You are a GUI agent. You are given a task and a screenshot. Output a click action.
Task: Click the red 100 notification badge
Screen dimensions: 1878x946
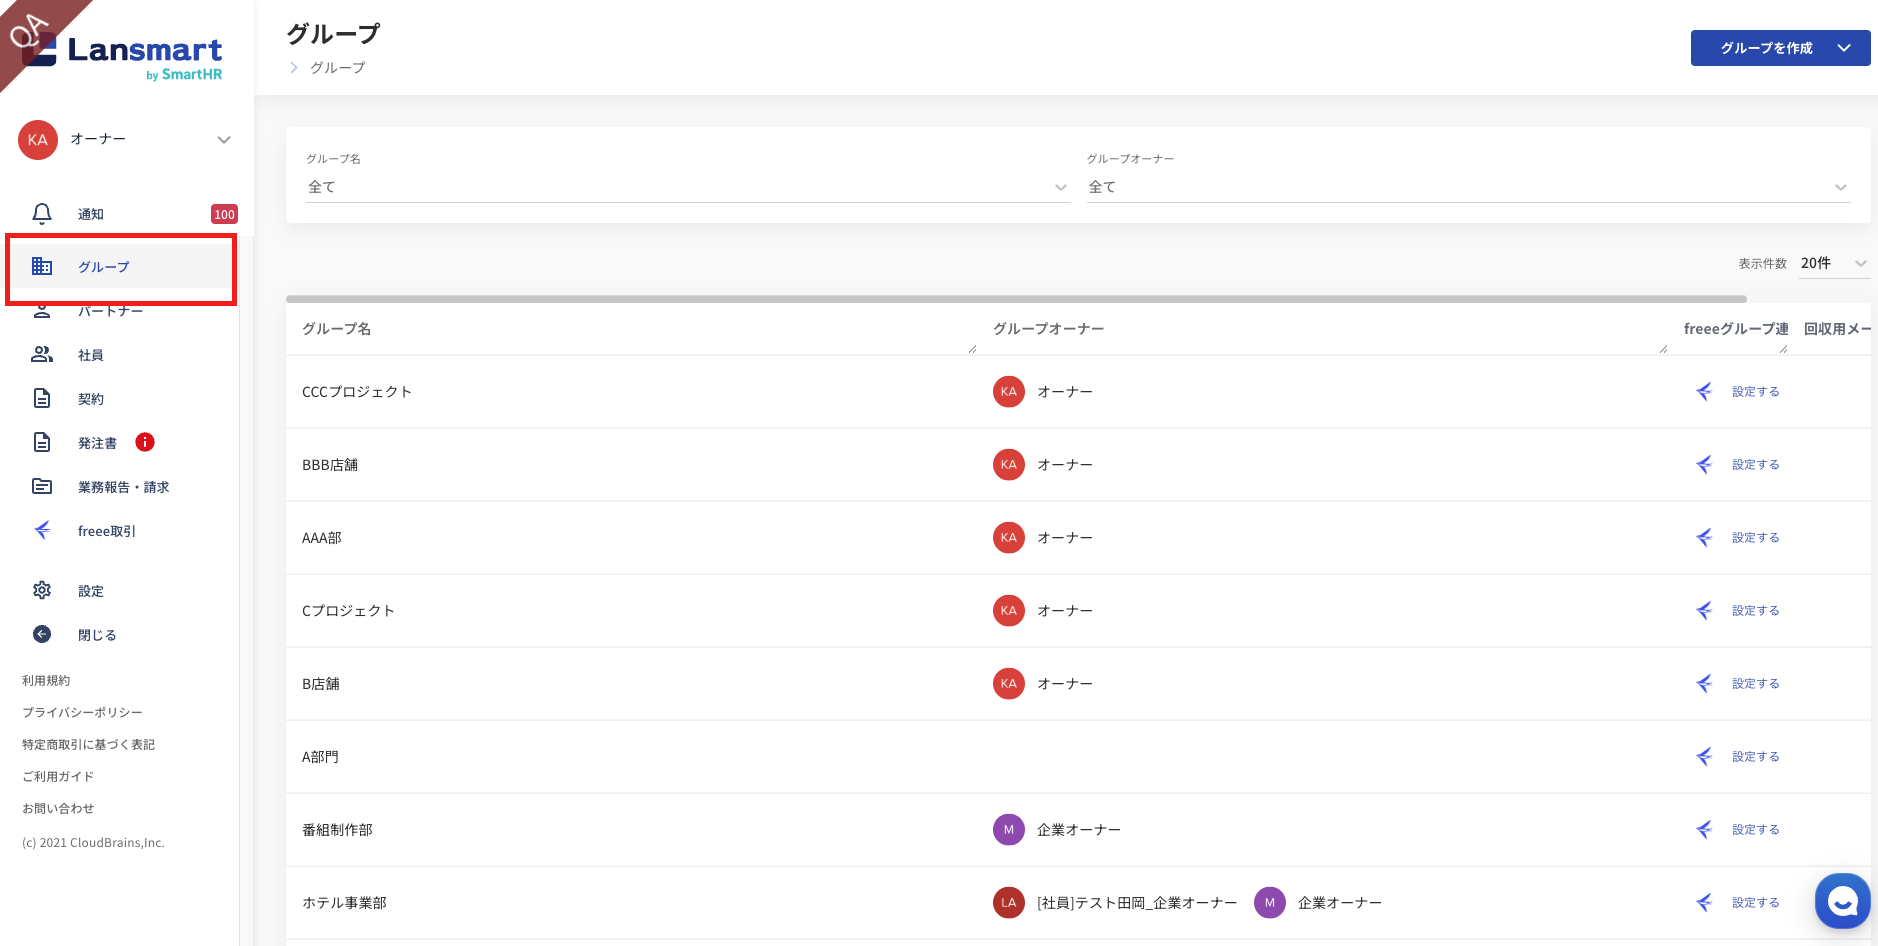tap(224, 214)
